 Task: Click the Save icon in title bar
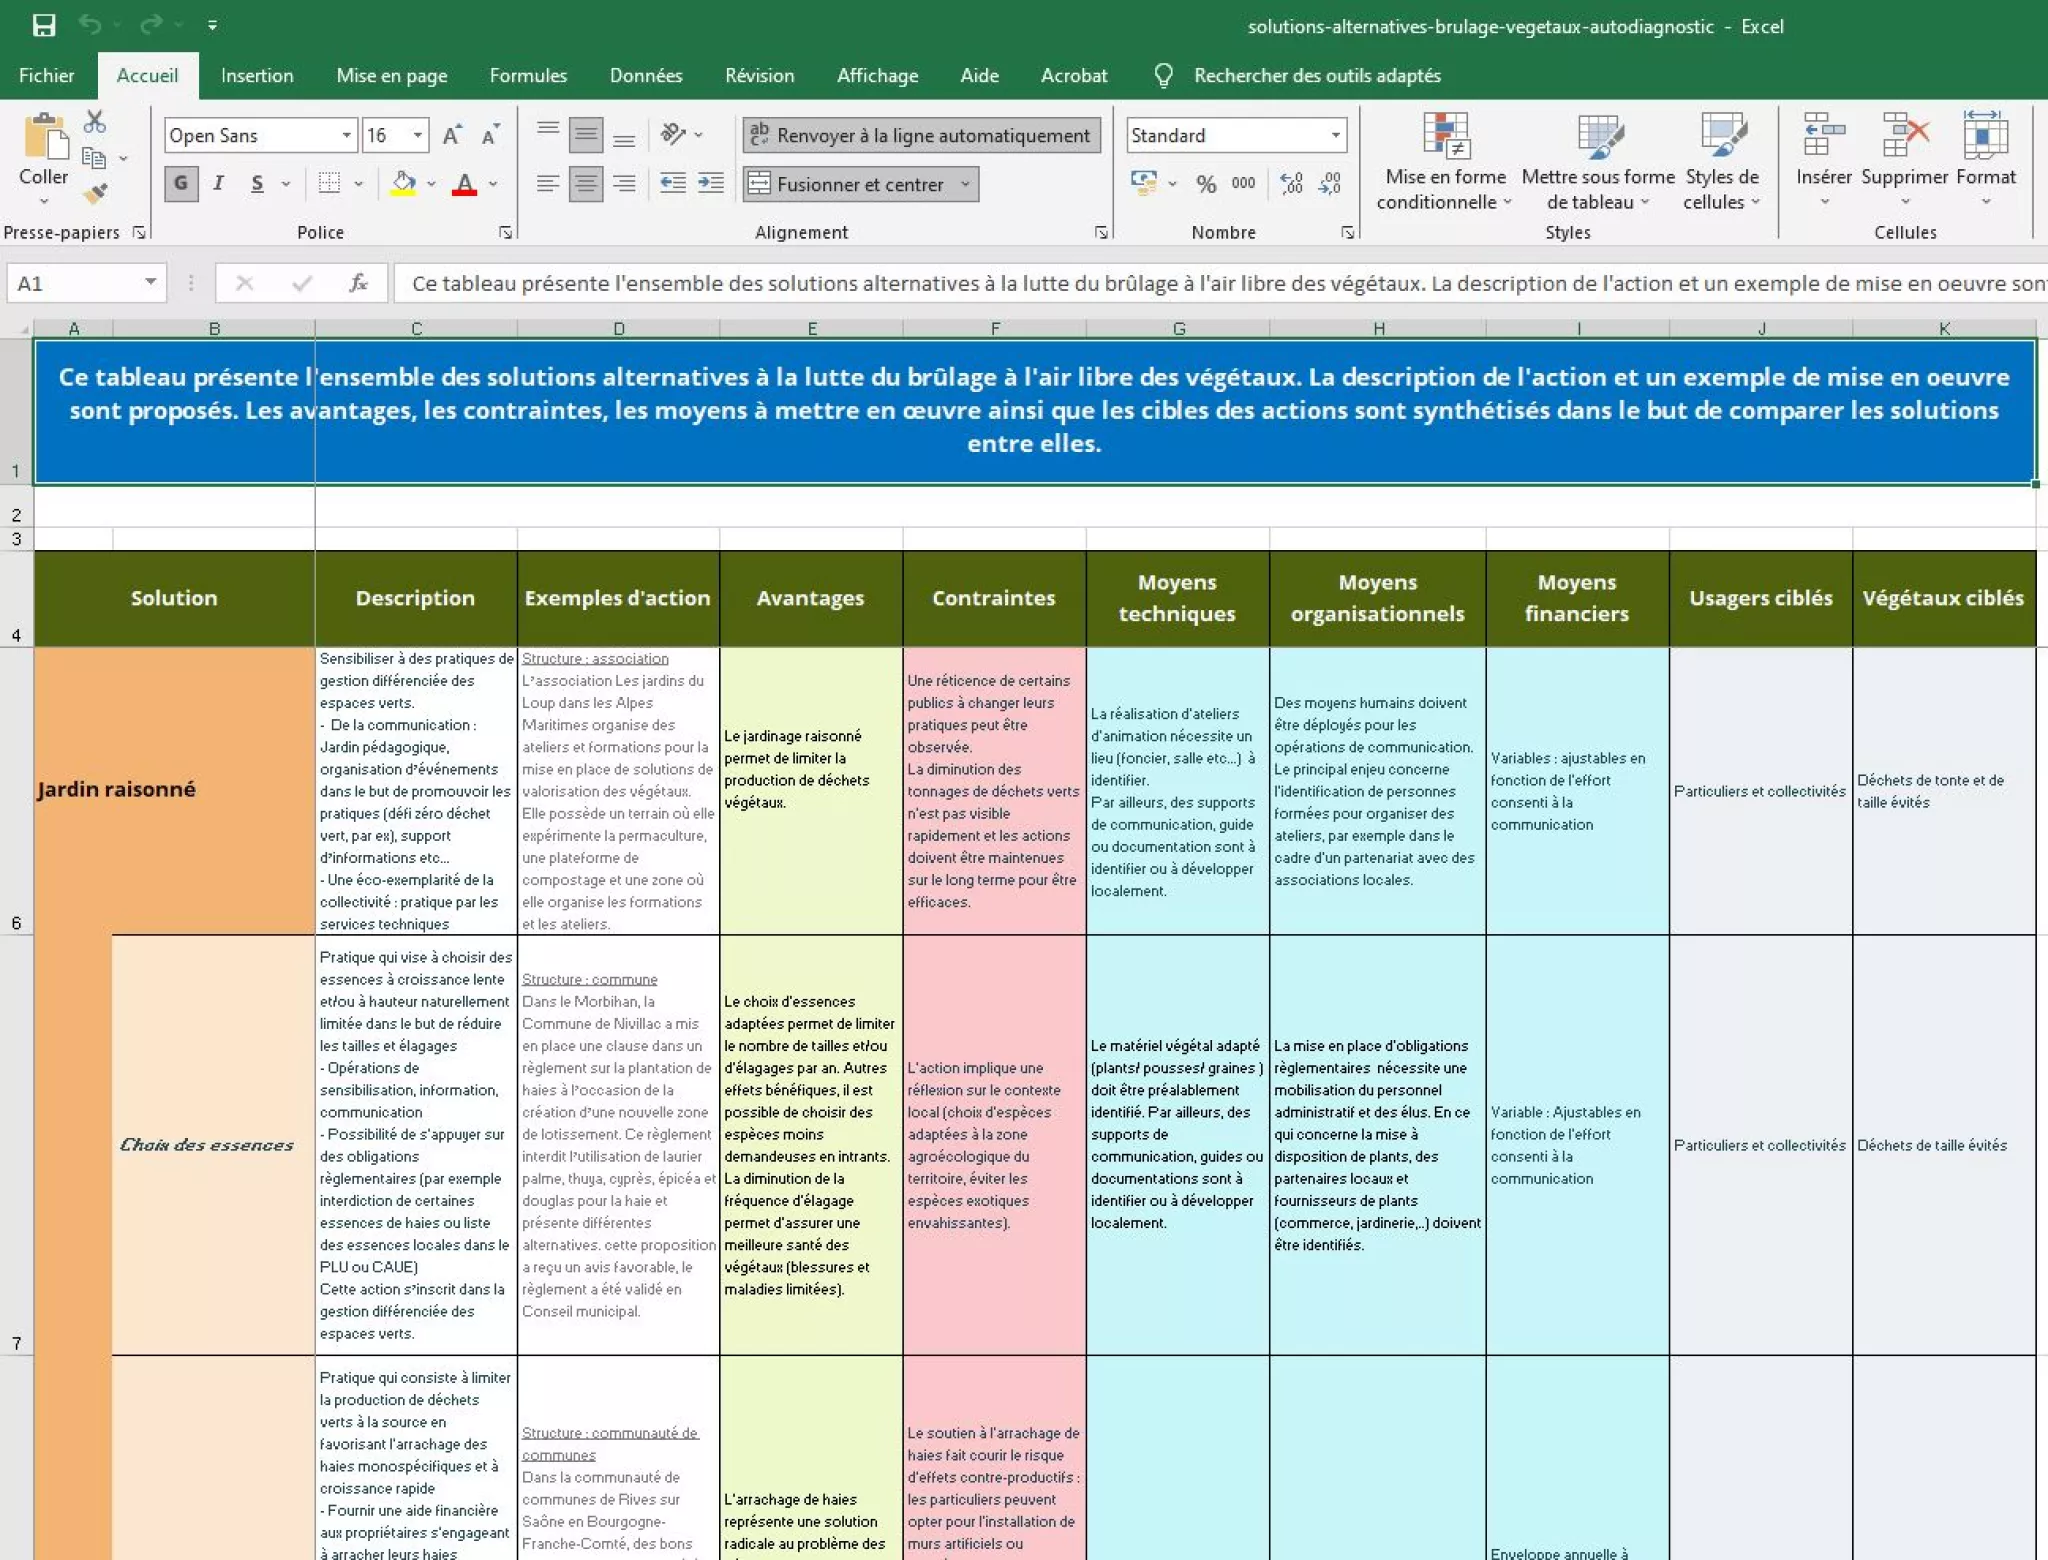[x=44, y=25]
